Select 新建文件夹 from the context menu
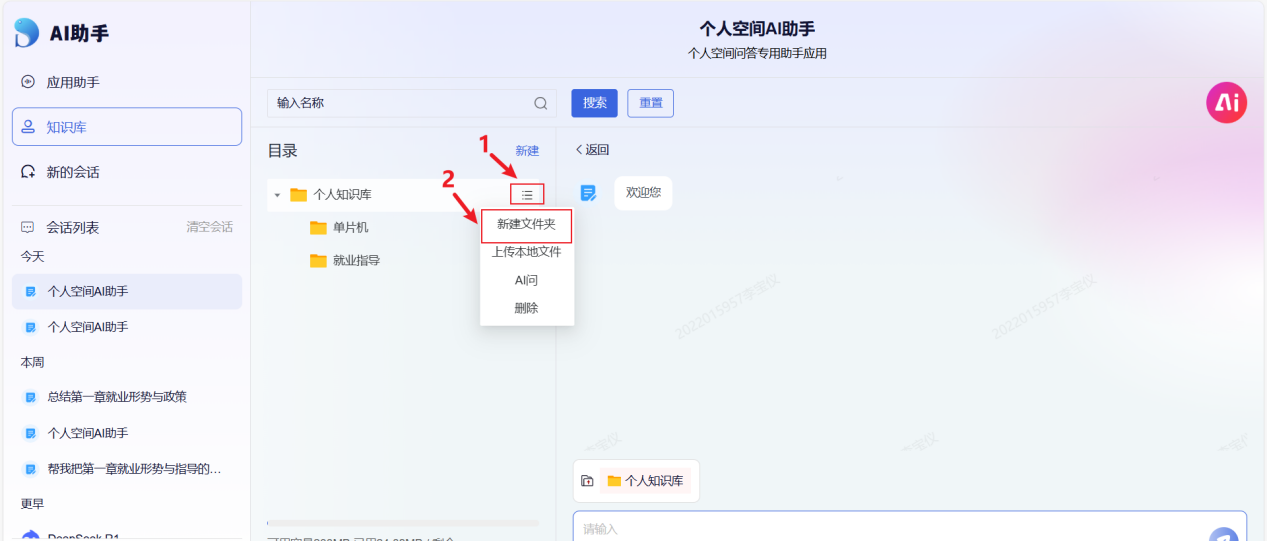The height and width of the screenshot is (541, 1267). click(x=526, y=225)
